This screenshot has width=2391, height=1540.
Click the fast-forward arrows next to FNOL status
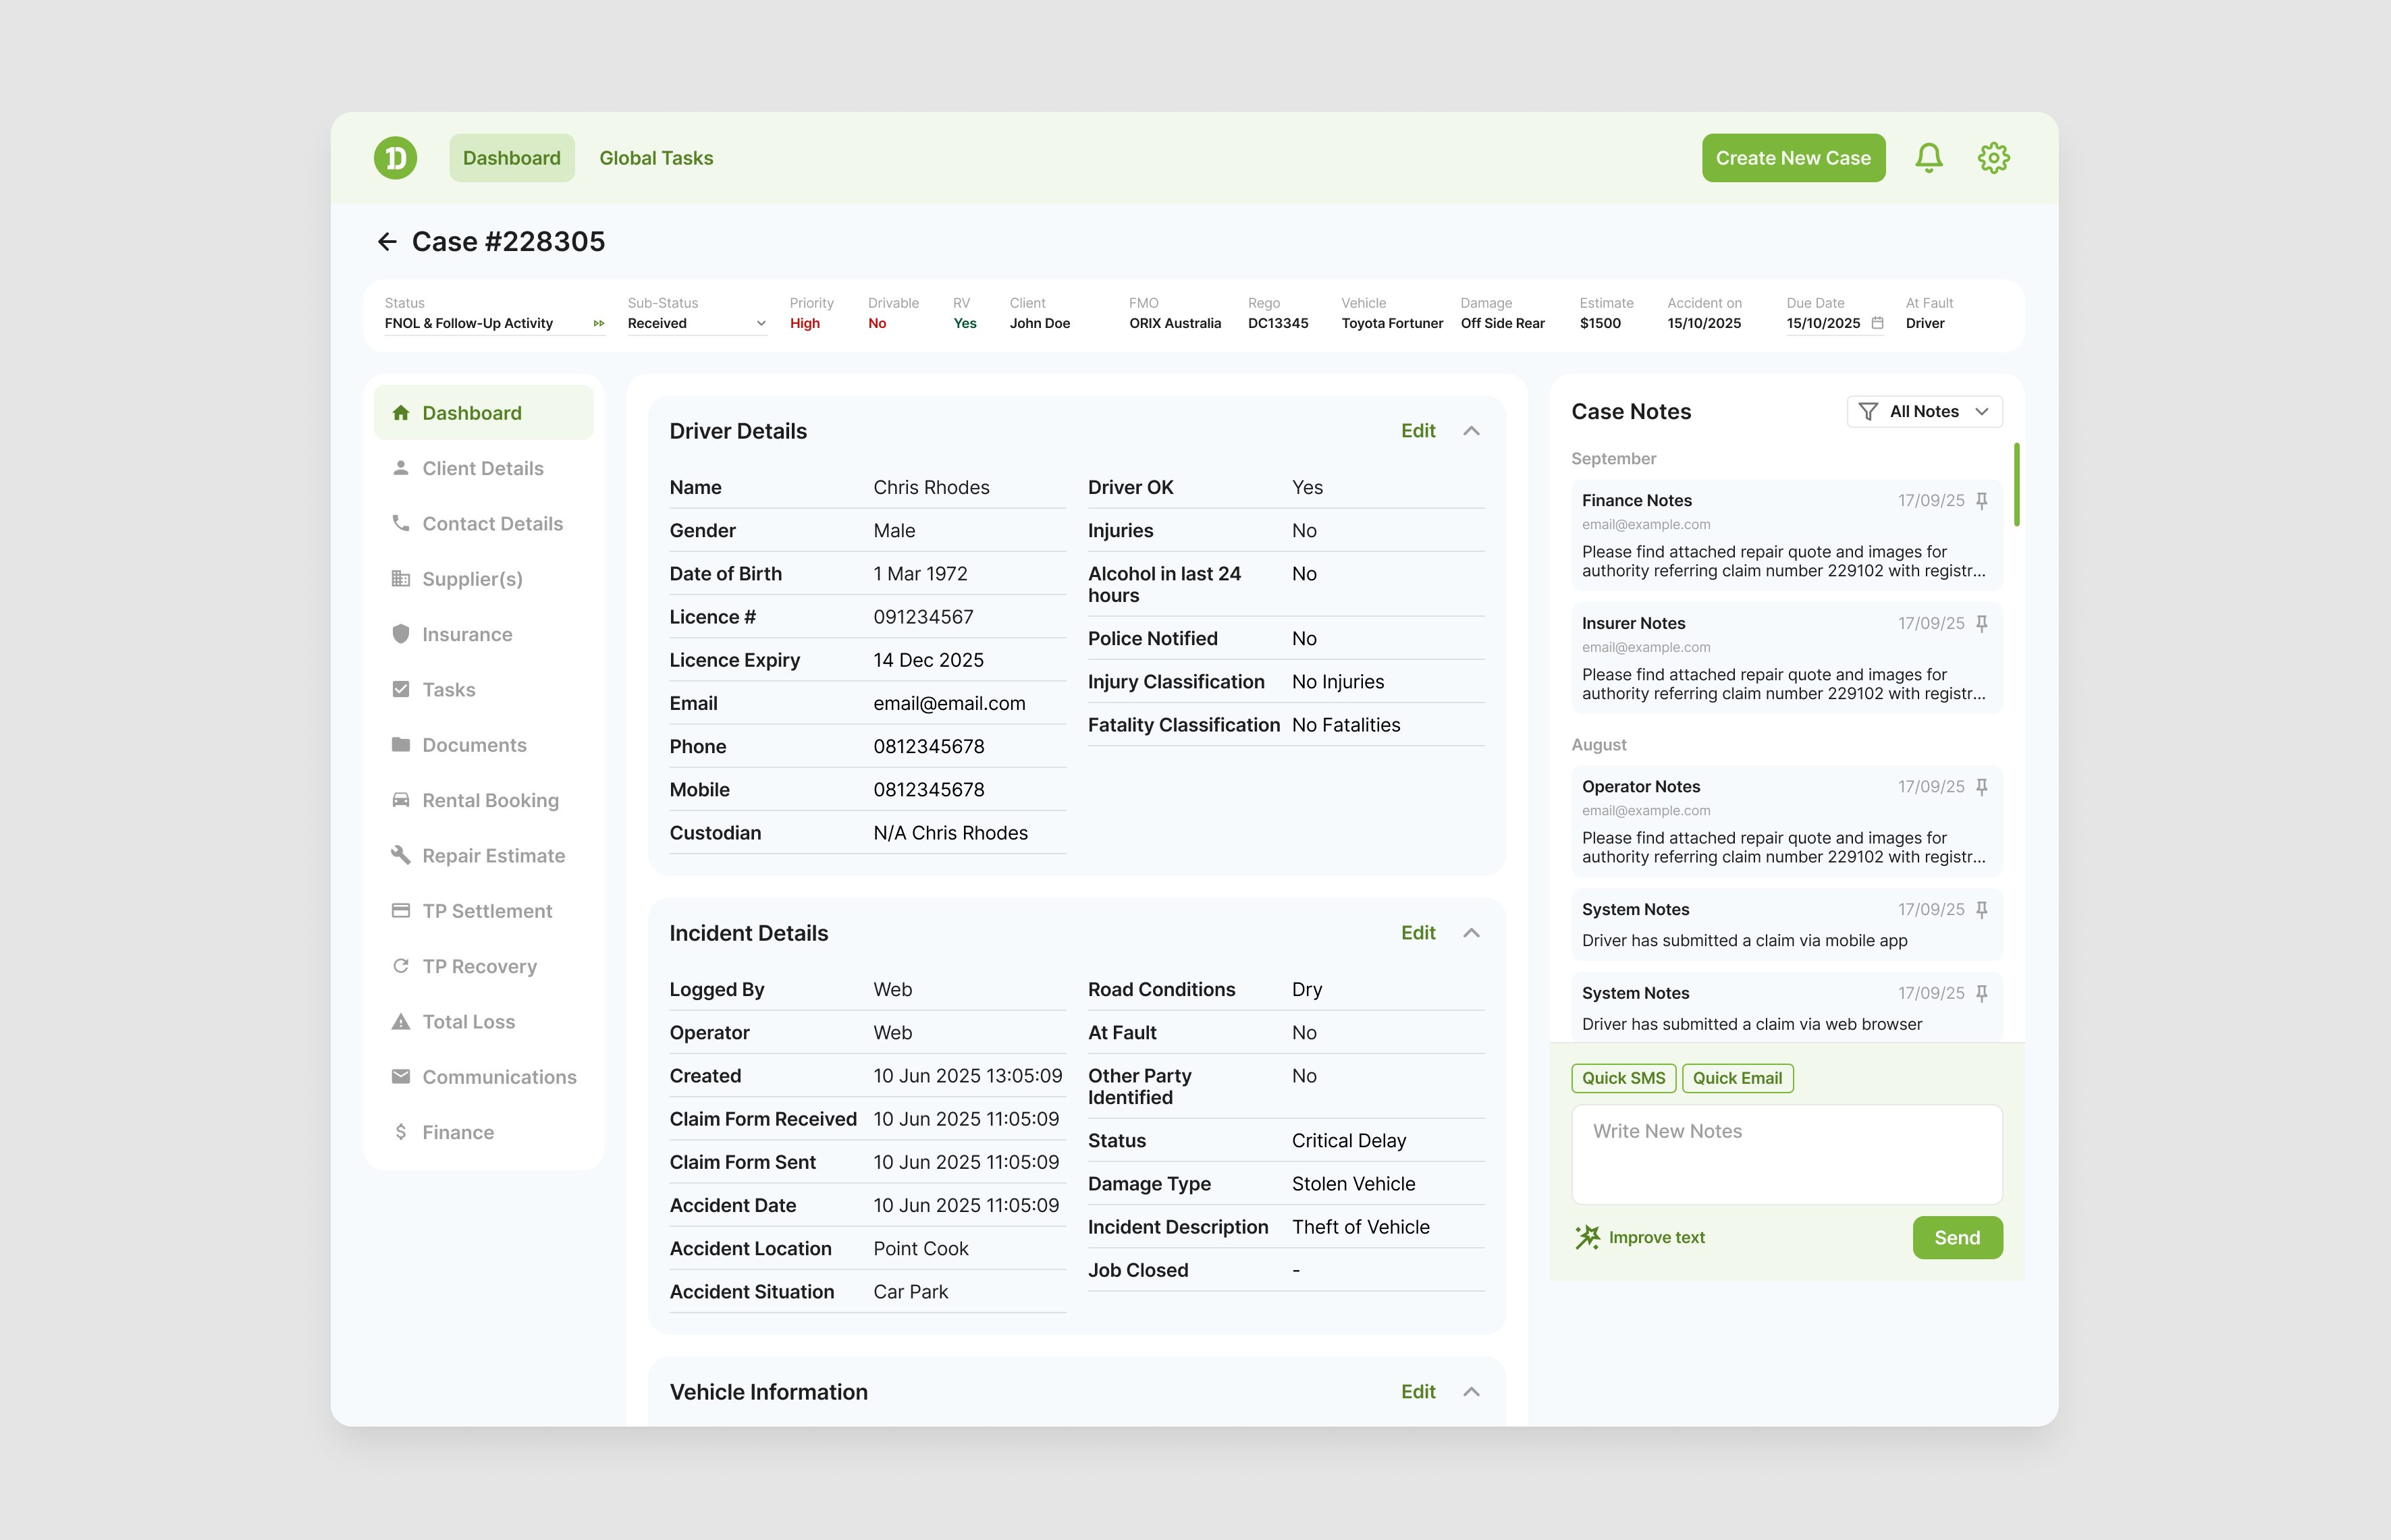pyautogui.click(x=598, y=324)
